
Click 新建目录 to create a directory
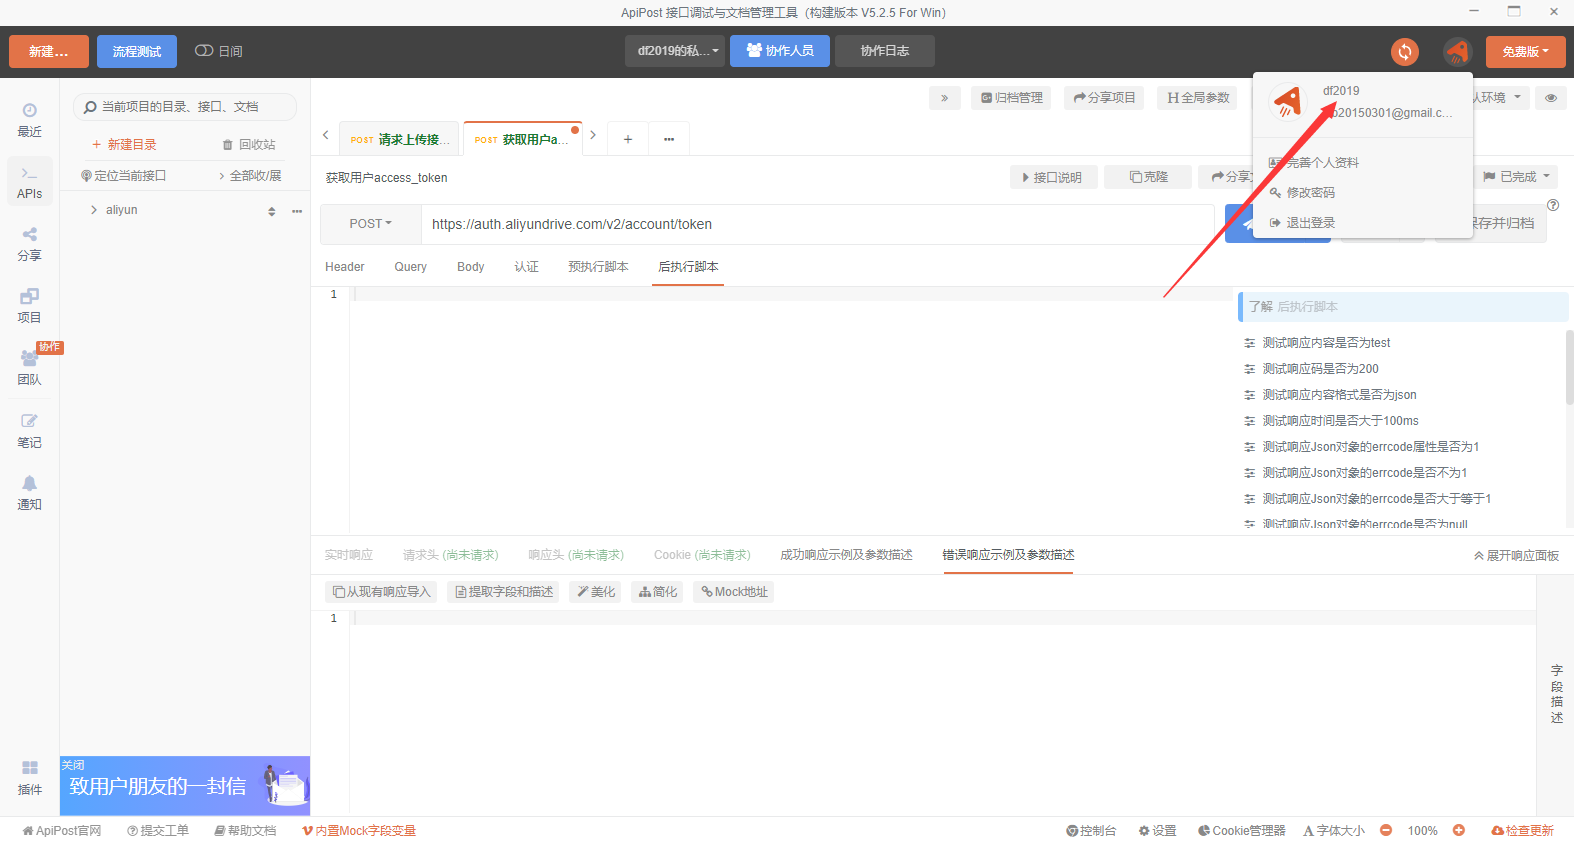tap(124, 145)
